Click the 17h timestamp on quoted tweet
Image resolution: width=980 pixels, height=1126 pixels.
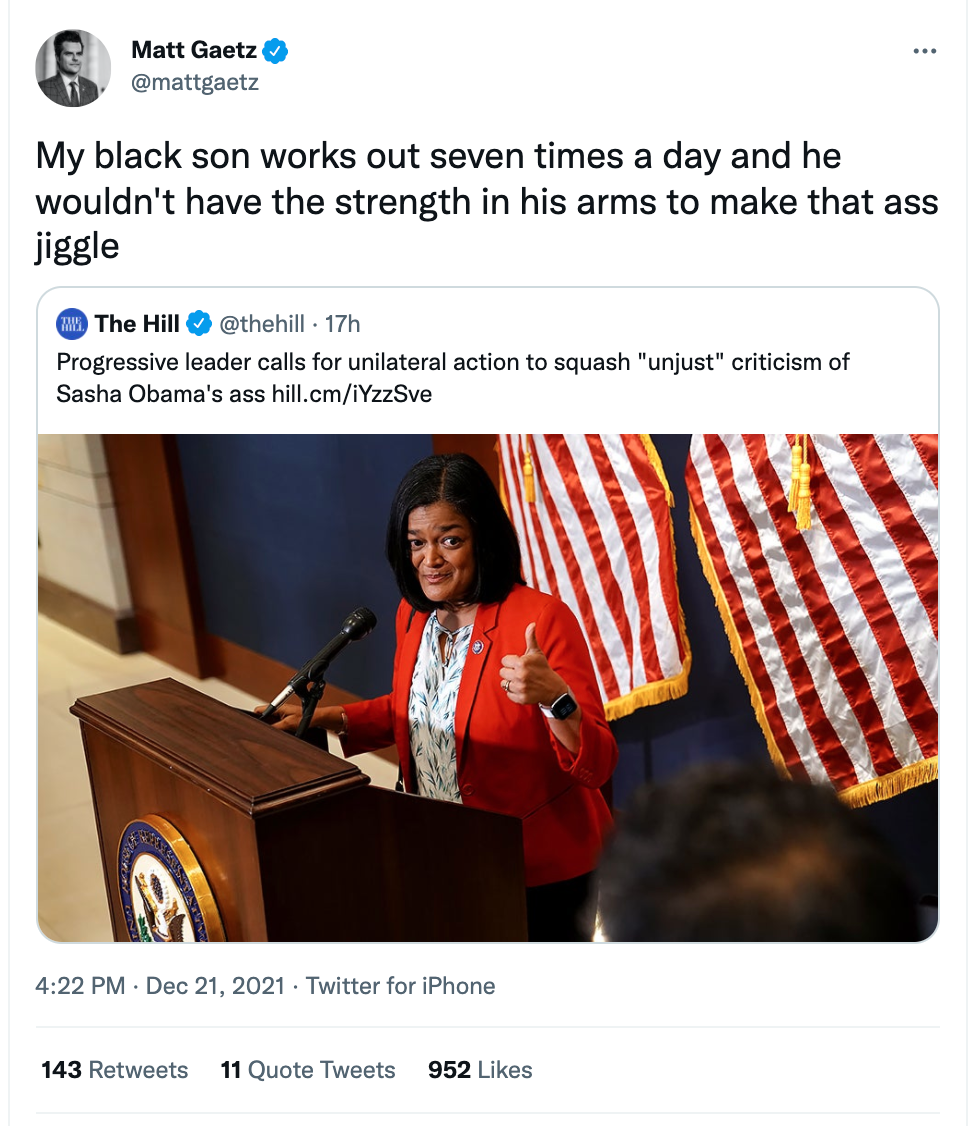[x=343, y=323]
